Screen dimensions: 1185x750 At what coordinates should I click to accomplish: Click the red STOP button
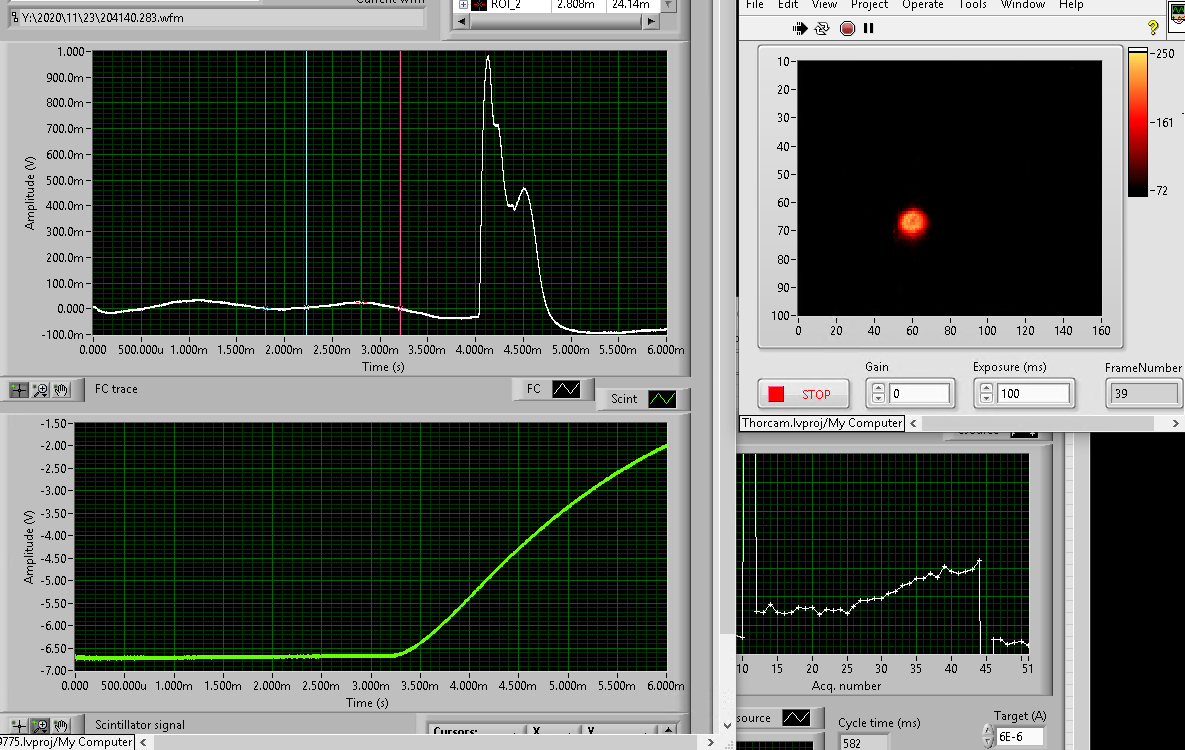tap(804, 394)
